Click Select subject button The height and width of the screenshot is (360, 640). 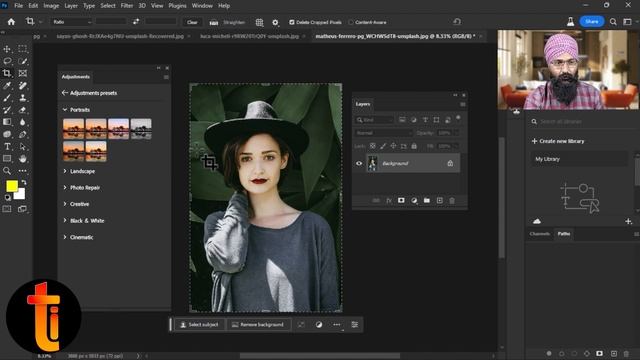tap(199, 324)
